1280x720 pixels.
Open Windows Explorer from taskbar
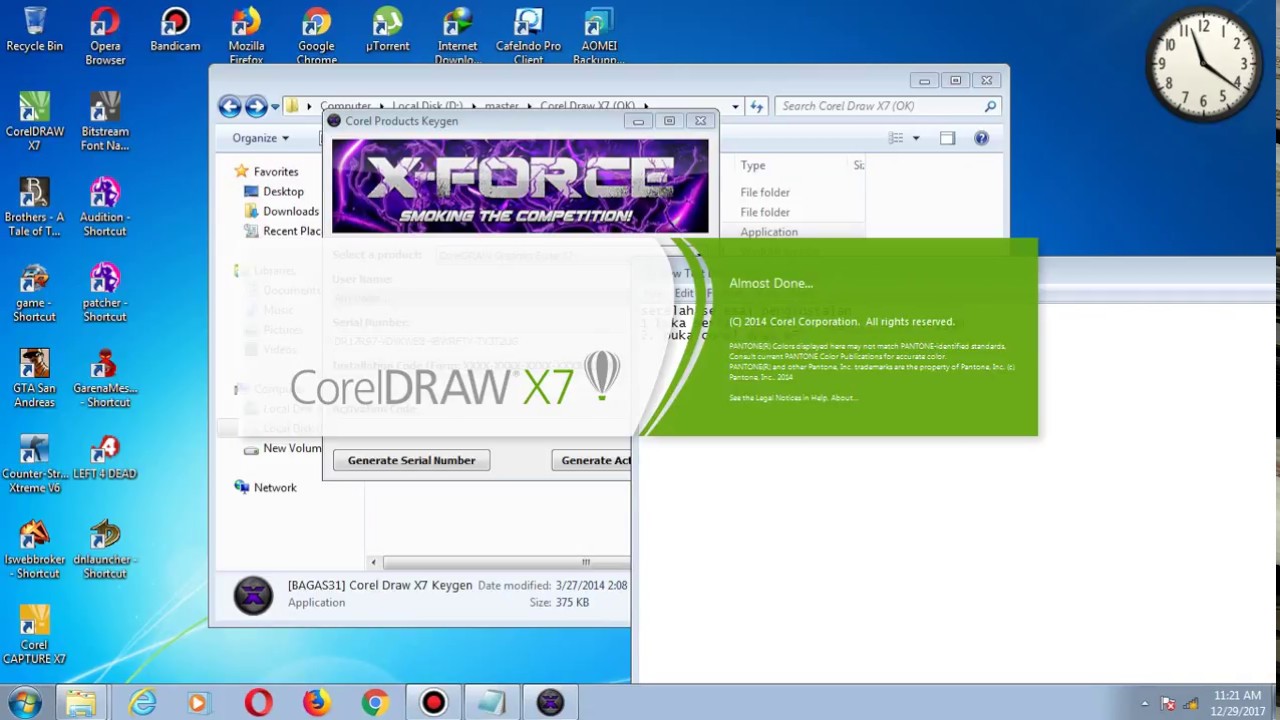(81, 702)
